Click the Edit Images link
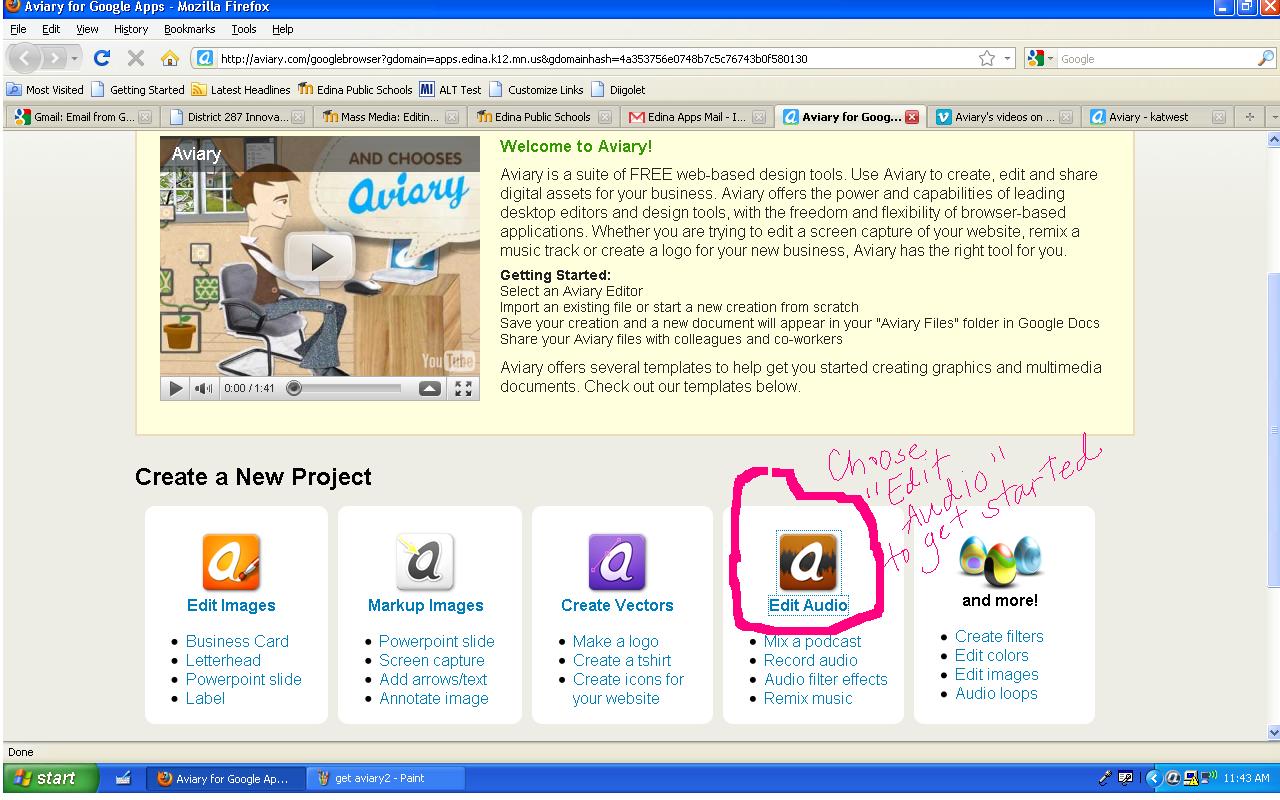The width and height of the screenshot is (1280, 800). (231, 605)
